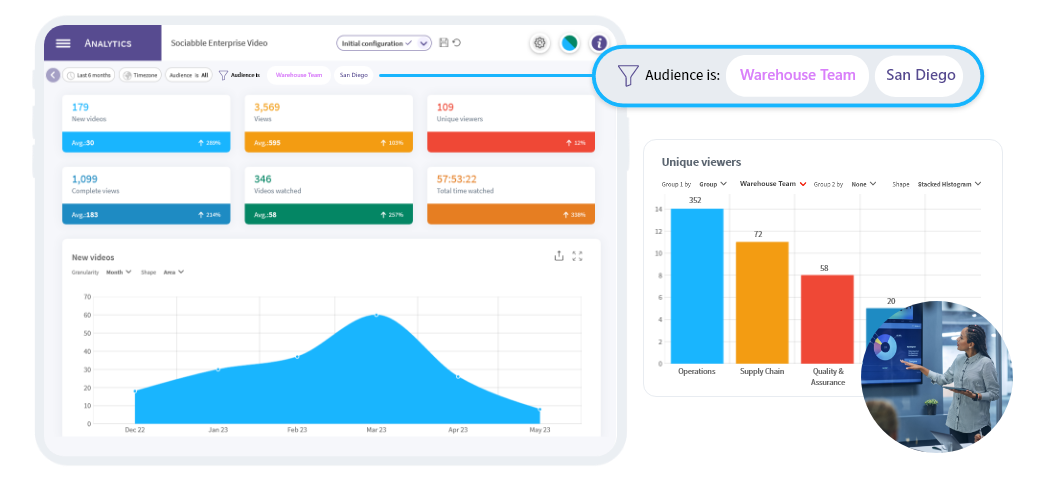Screen dimensions: 1040x480
Task: Click the Apr 23 data point on the chart
Action: 458,377
